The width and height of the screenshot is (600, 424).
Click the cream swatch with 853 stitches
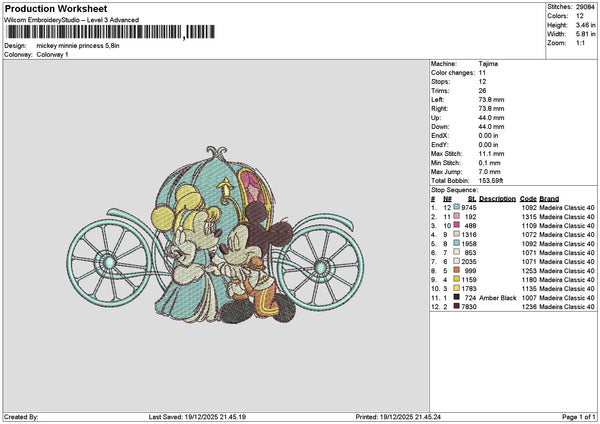tap(456, 253)
